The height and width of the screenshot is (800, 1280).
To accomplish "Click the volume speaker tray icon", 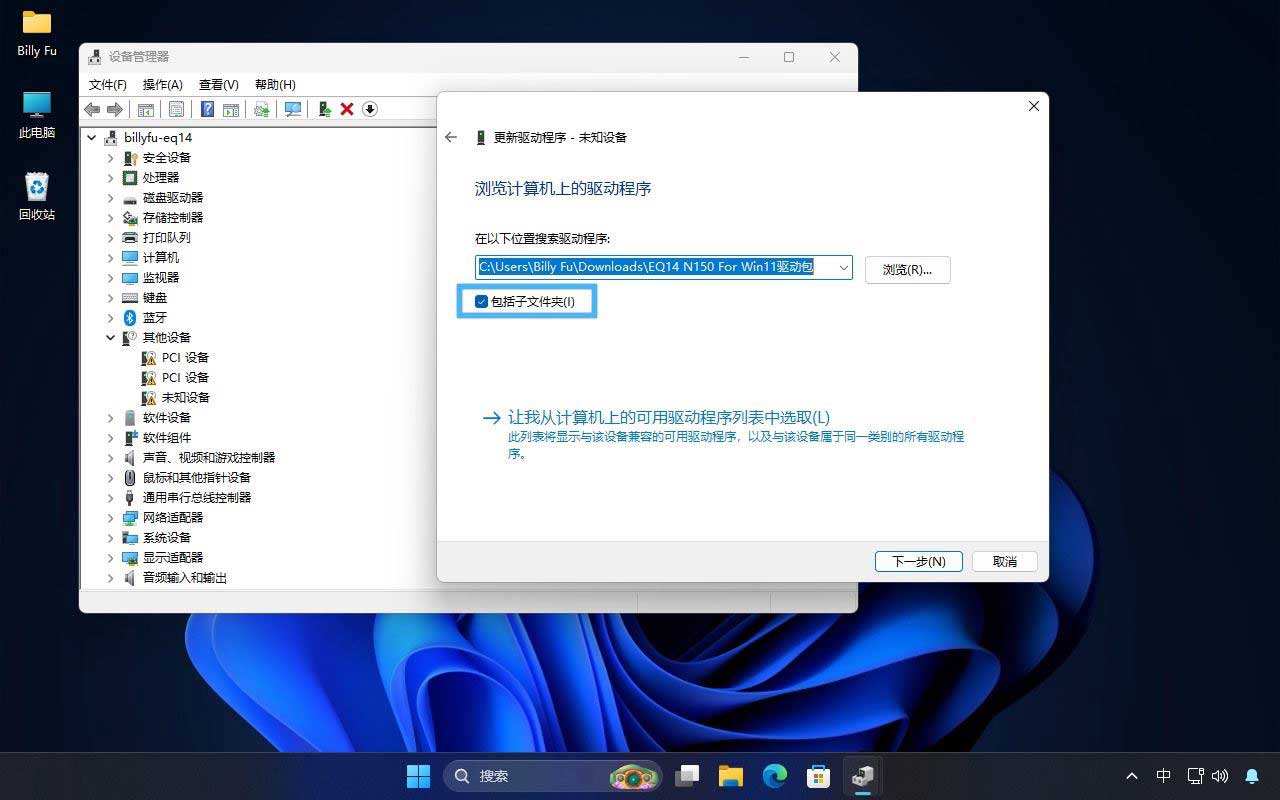I will click(1220, 776).
